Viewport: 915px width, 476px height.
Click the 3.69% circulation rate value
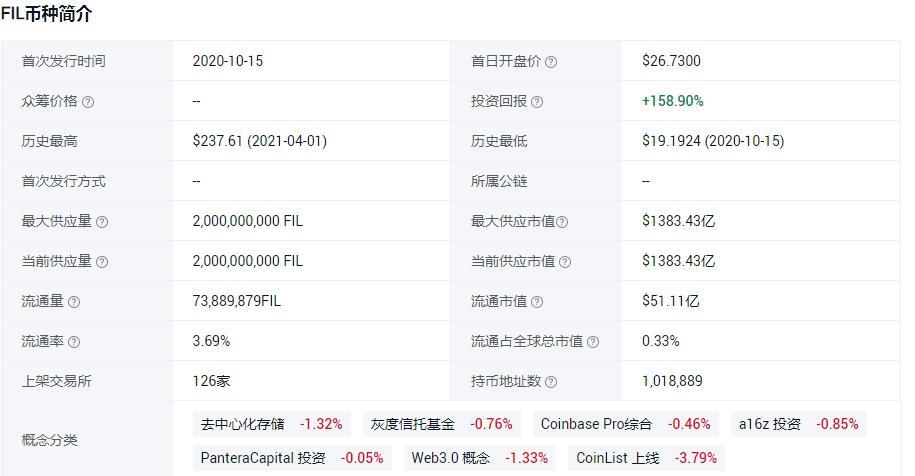[211, 341]
